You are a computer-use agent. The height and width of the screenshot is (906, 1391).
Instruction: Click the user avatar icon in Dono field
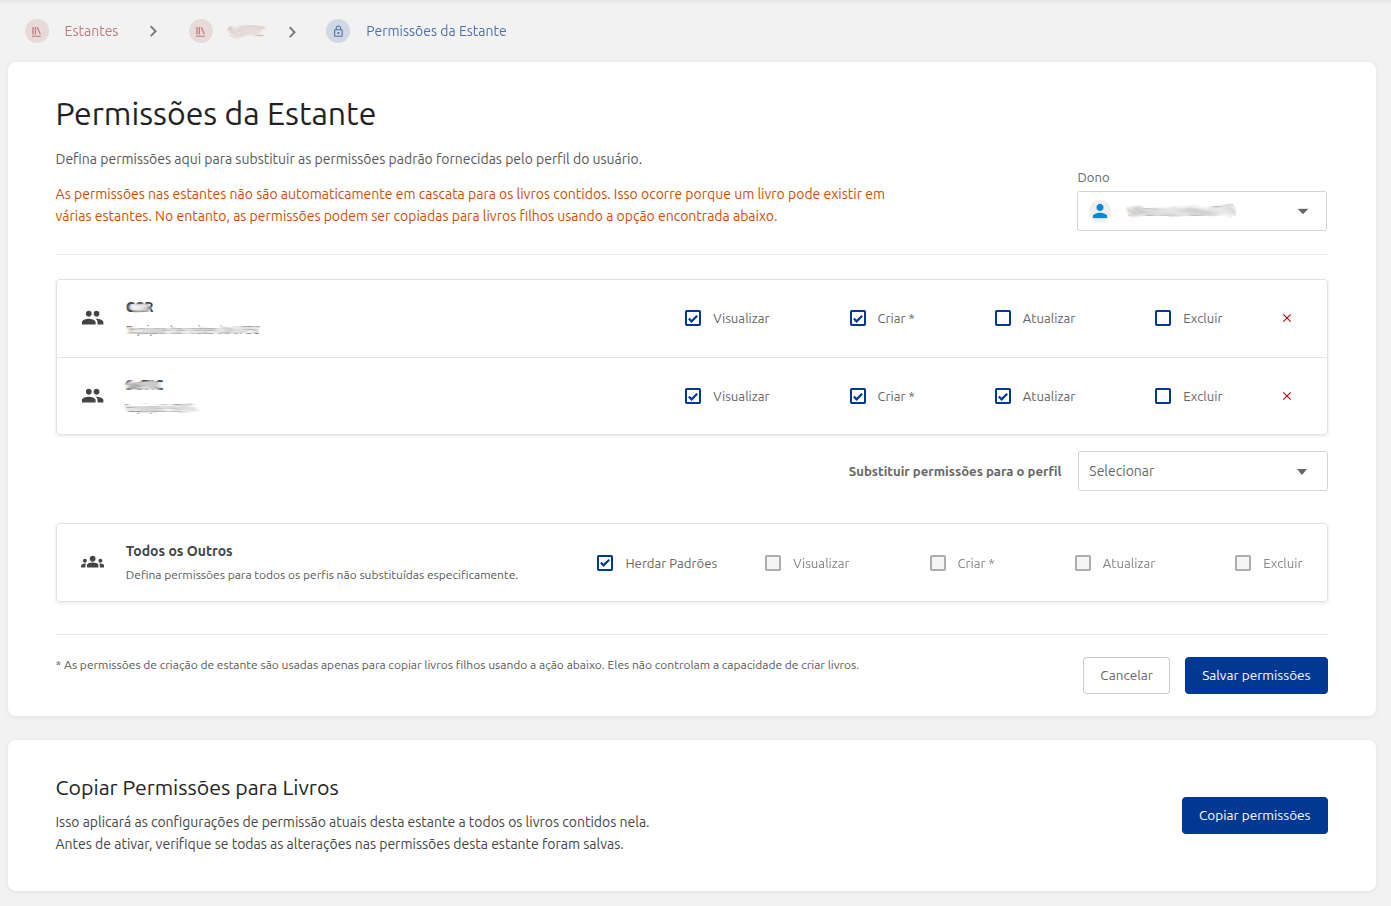[1100, 211]
